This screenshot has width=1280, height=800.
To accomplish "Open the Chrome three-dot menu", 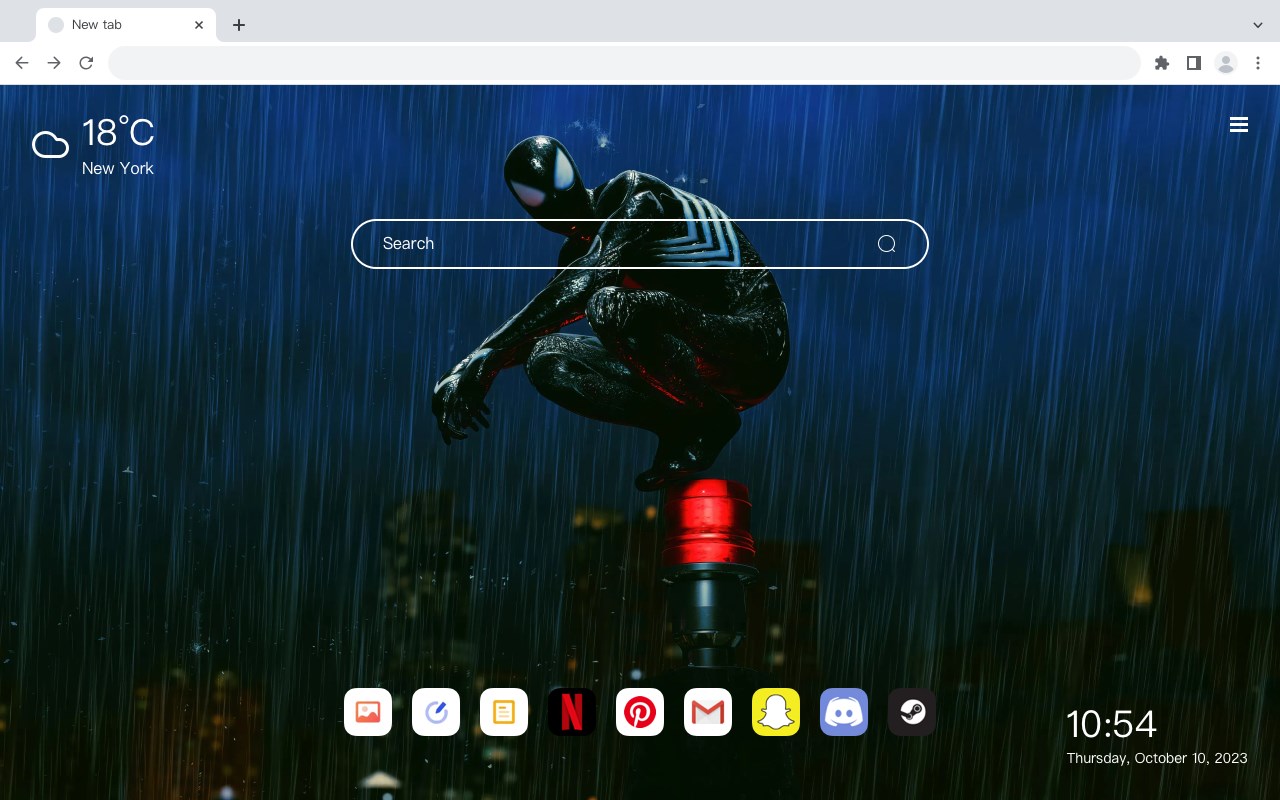I will 1258,63.
